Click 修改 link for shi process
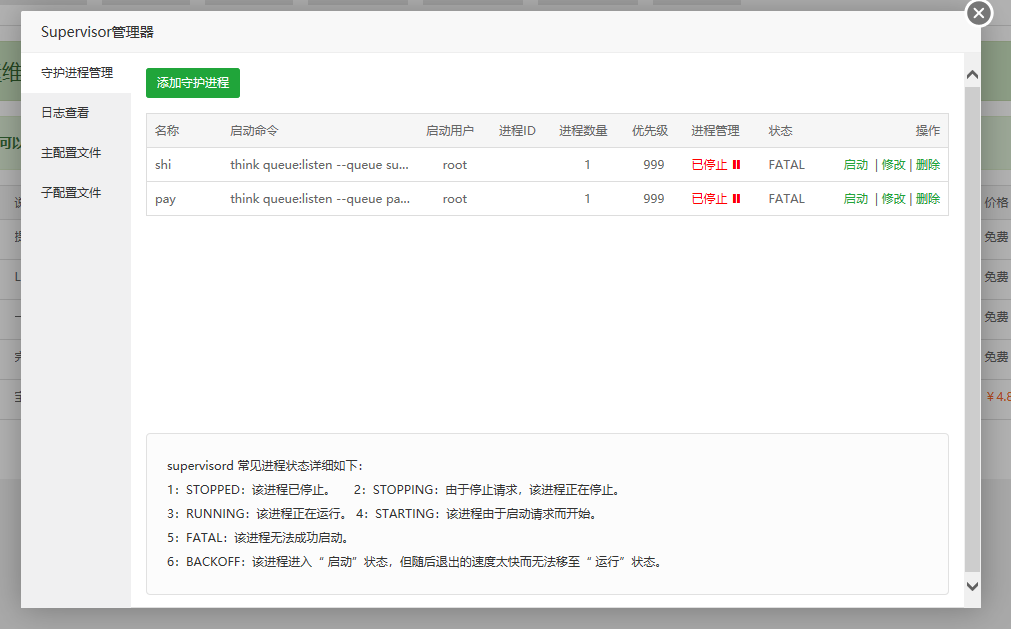 coord(894,165)
